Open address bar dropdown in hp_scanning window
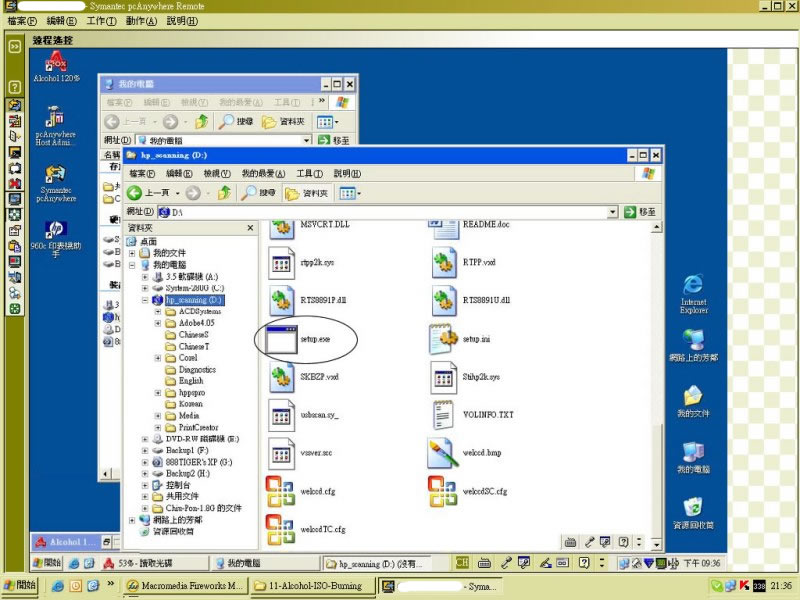The height and width of the screenshot is (600, 800). click(612, 212)
